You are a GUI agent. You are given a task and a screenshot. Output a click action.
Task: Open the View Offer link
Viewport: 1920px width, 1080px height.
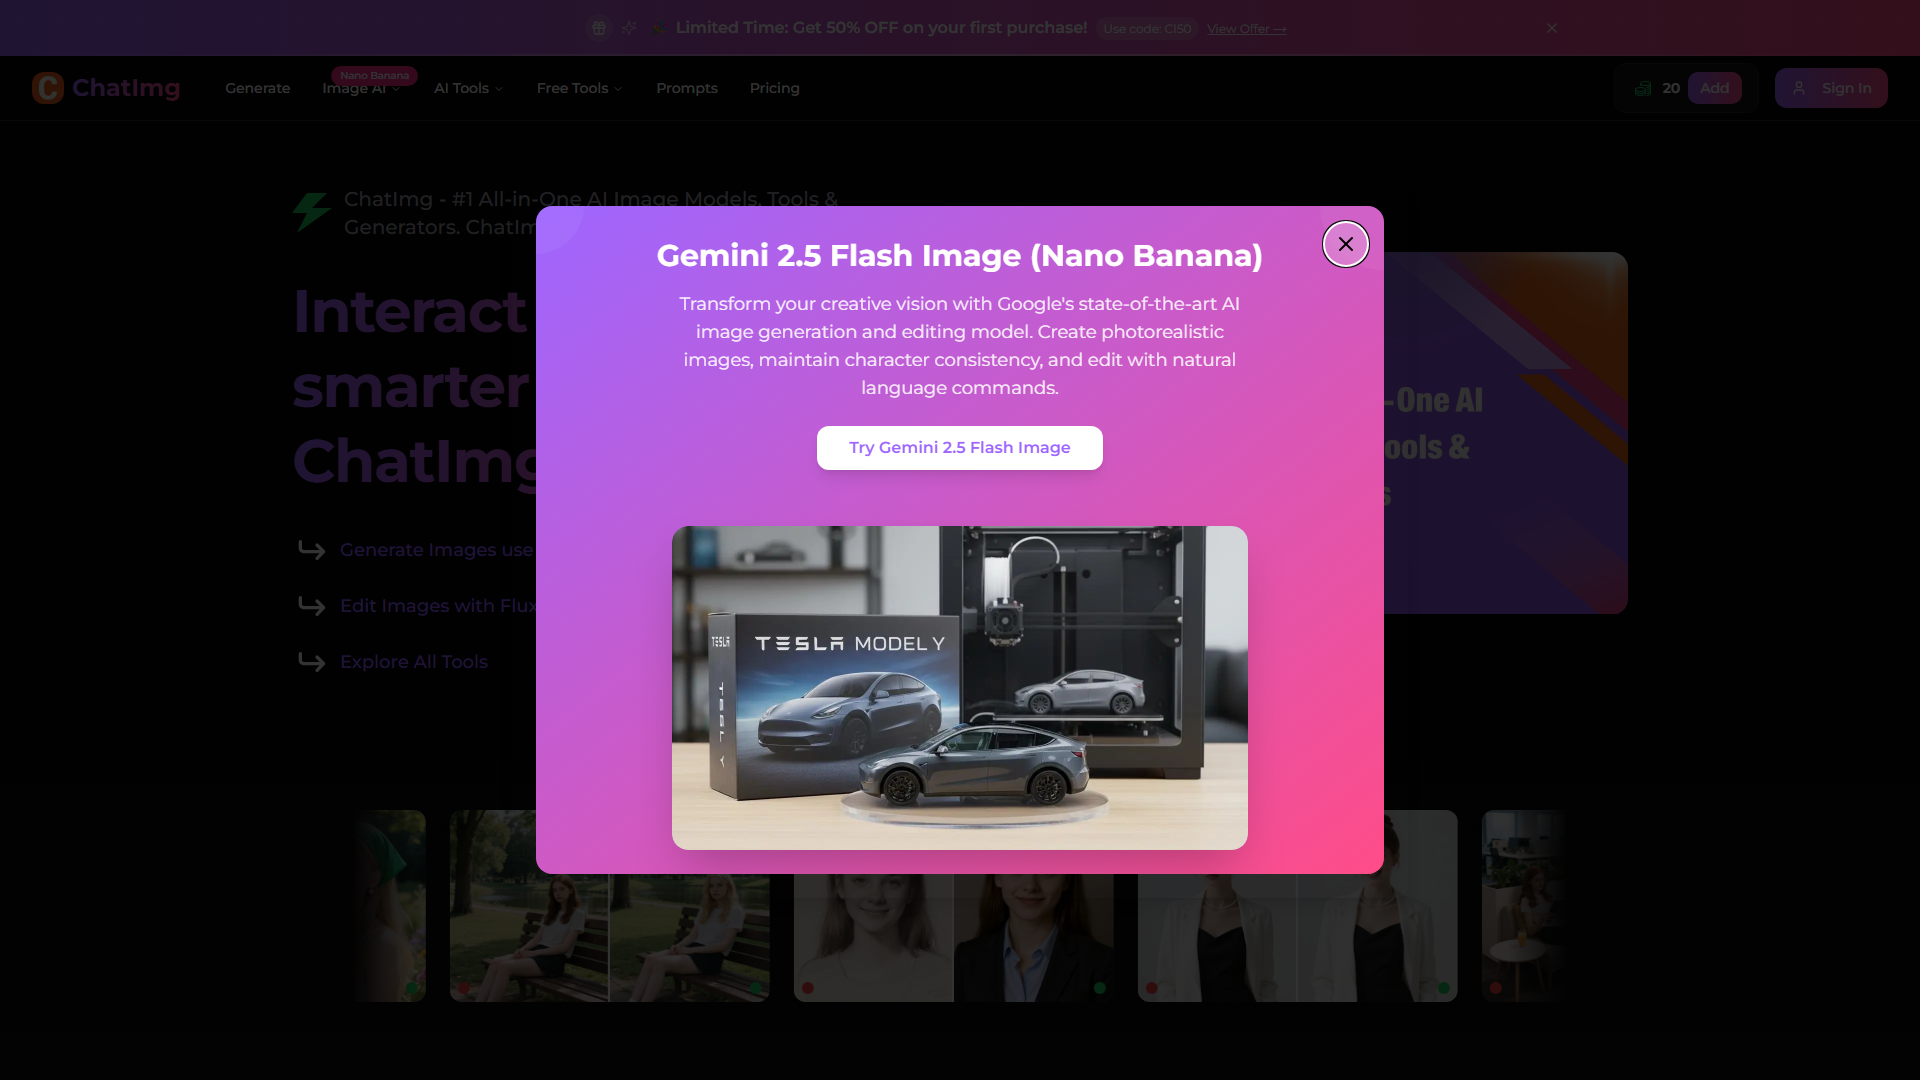1246,28
